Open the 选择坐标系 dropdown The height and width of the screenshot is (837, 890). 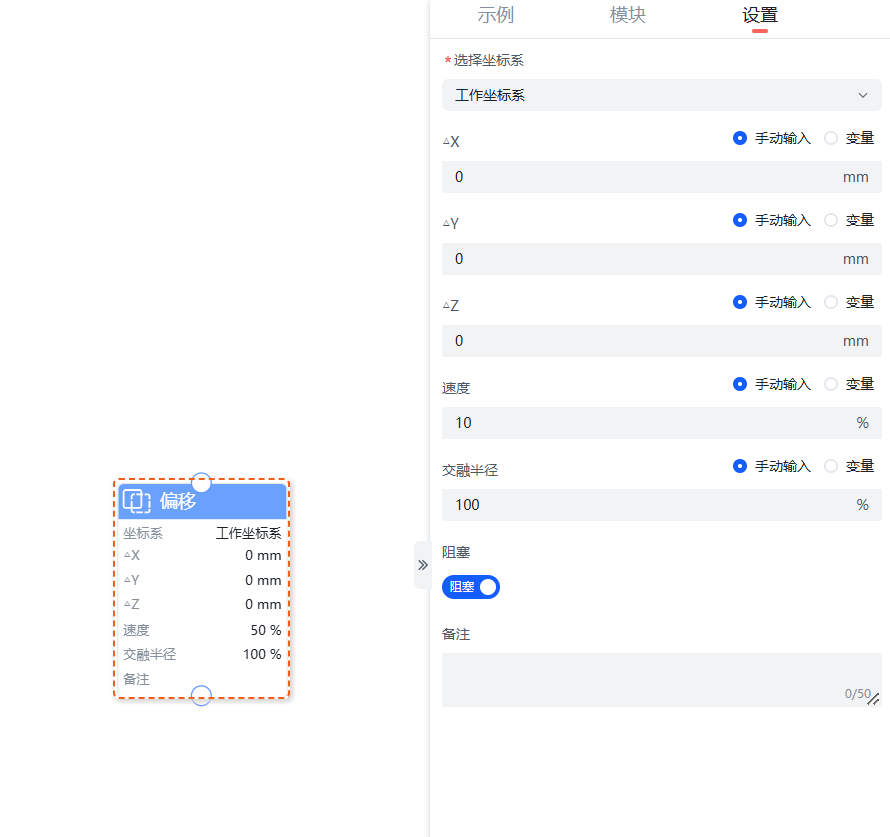(x=660, y=95)
